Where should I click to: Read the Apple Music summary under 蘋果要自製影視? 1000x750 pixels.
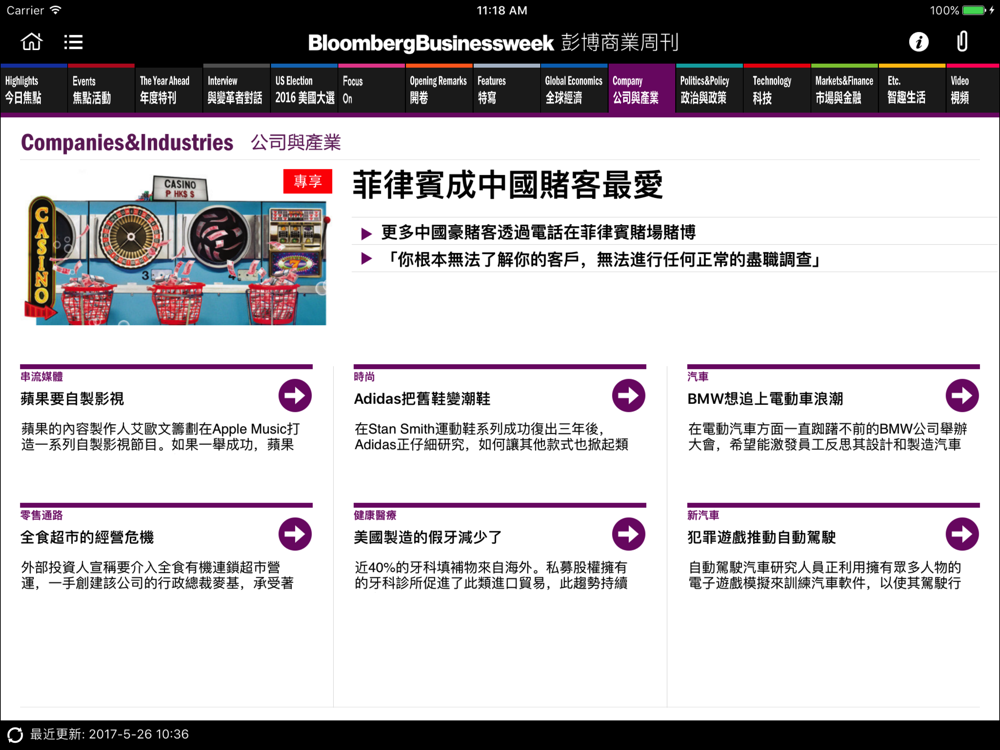pyautogui.click(x=160, y=437)
